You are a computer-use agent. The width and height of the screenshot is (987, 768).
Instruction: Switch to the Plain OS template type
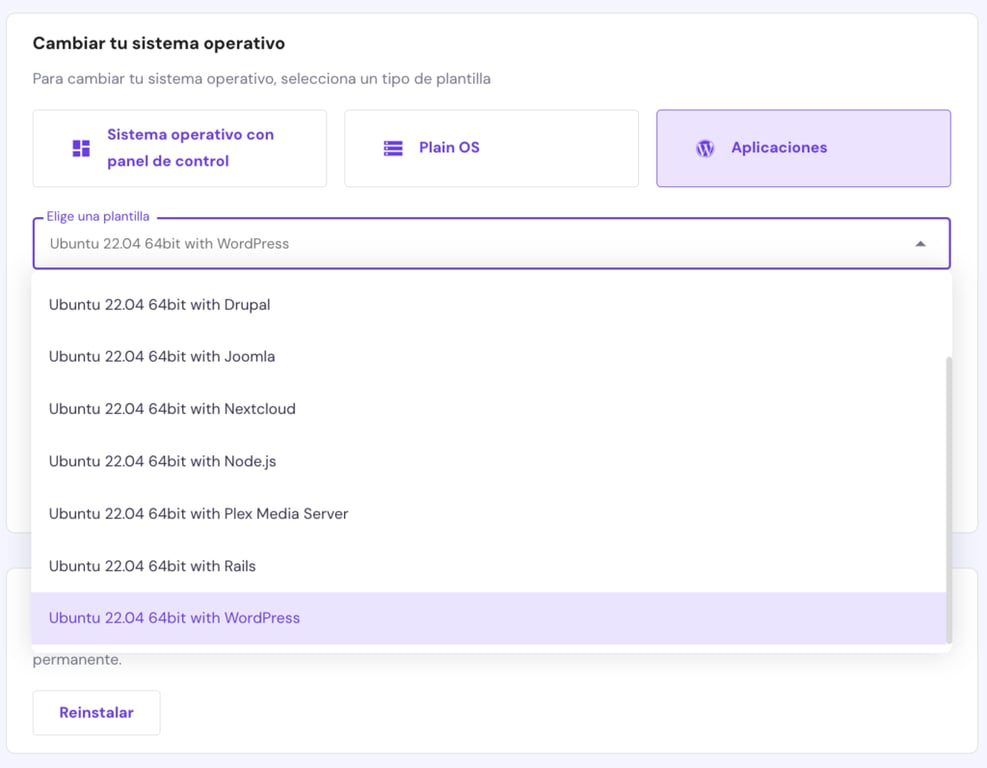pyautogui.click(x=491, y=148)
